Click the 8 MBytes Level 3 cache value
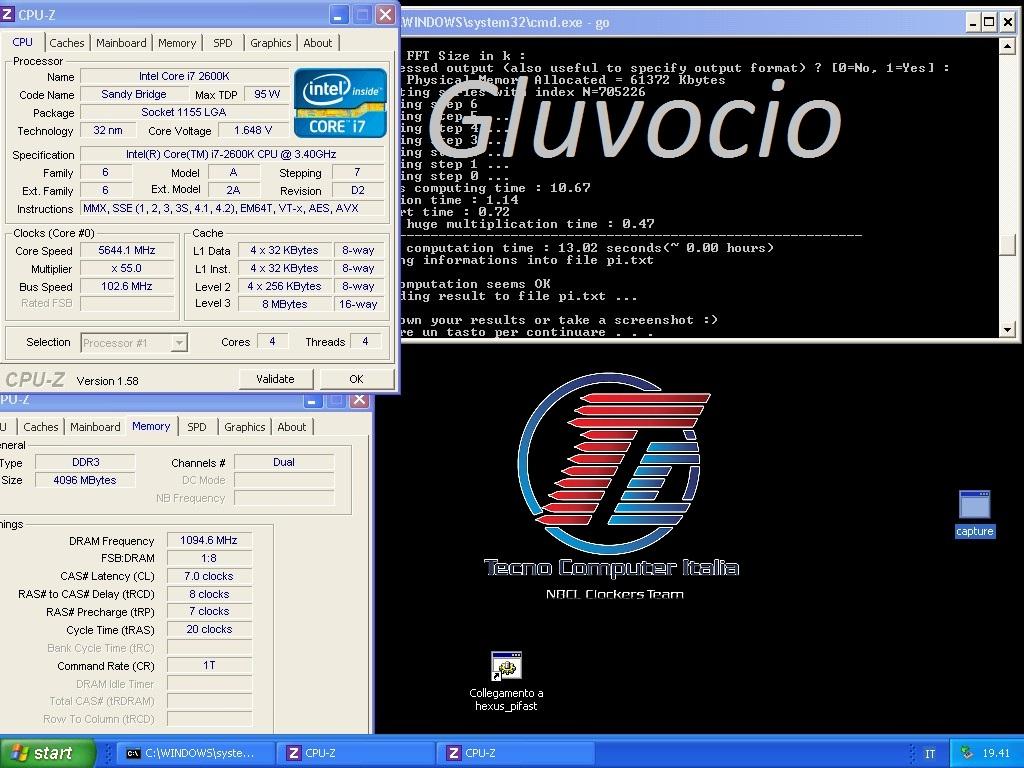Screen dimensions: 1024x768 (284, 304)
